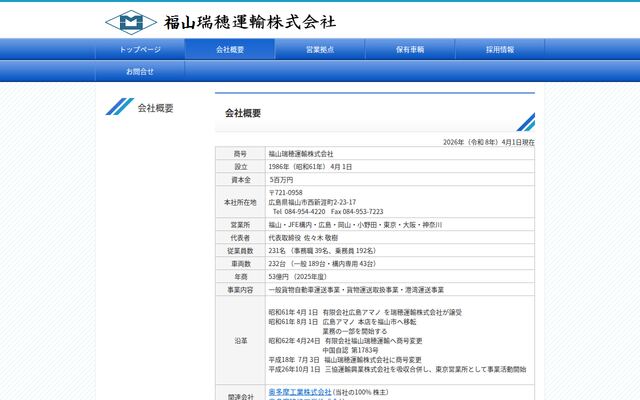Click the 営業所 row label
This screenshot has height=400, width=640.
[x=240, y=225]
